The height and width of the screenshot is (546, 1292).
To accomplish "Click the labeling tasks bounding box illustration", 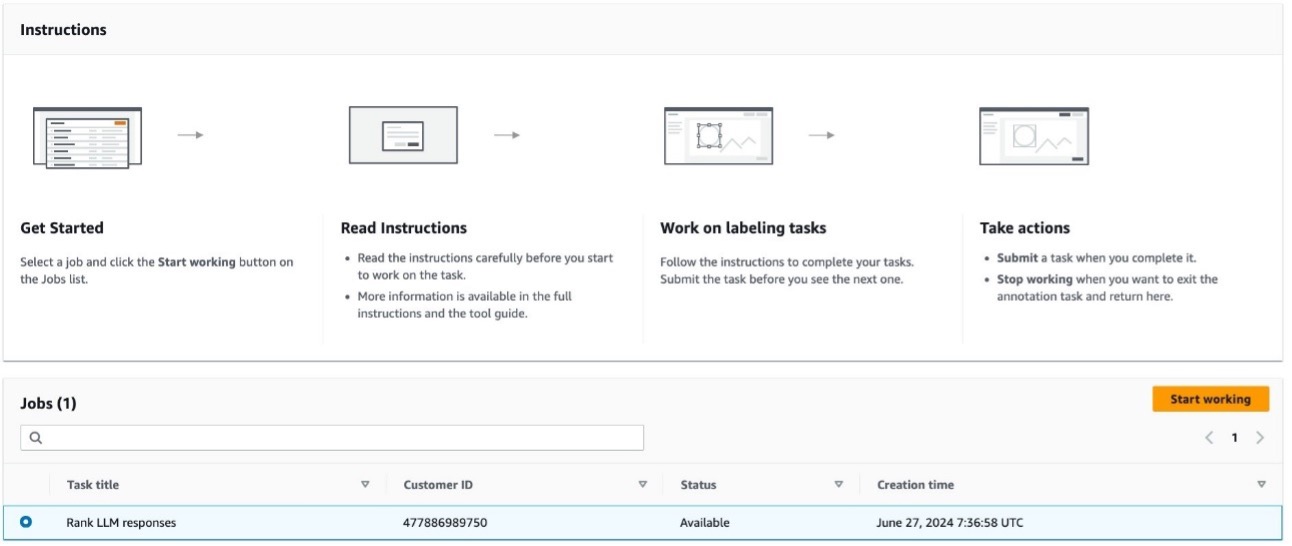I will click(x=719, y=135).
